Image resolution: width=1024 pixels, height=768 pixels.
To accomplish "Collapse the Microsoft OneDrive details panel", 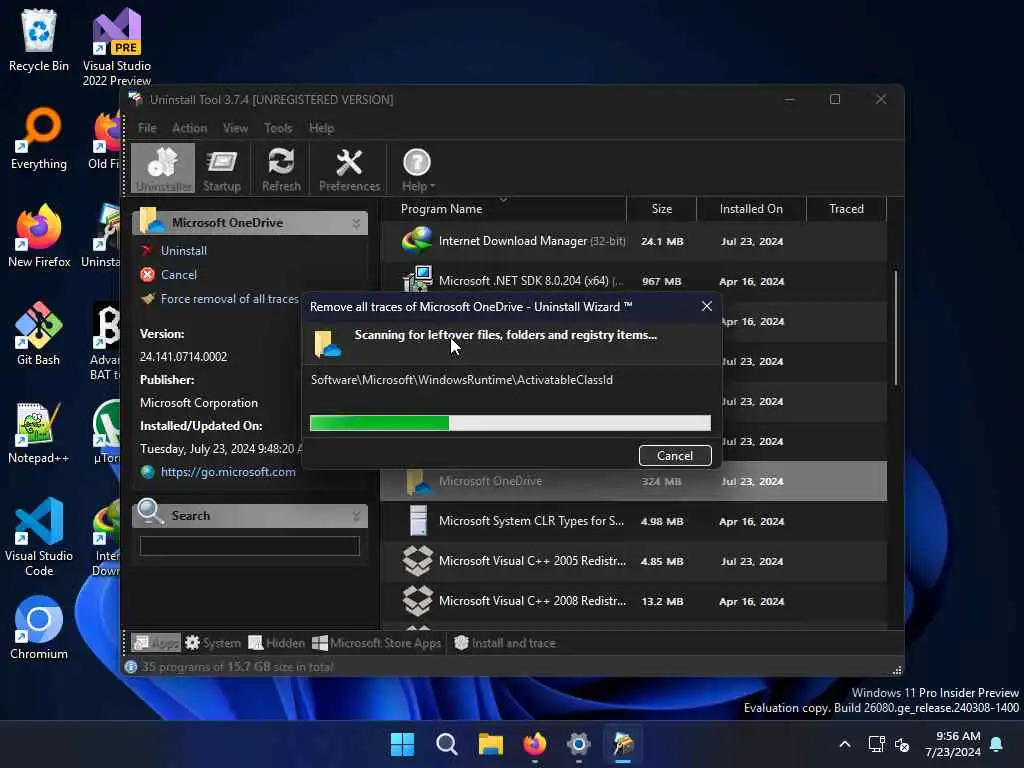I will tap(356, 223).
